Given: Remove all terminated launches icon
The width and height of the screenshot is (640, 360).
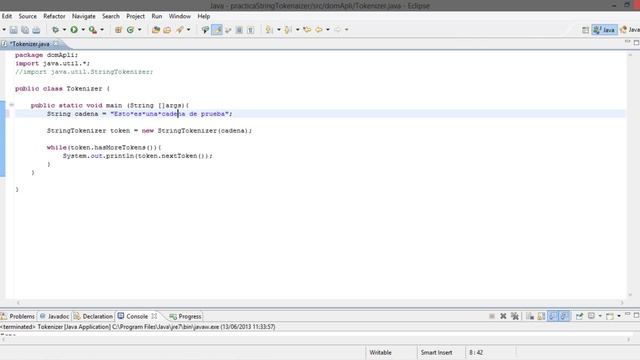Looking at the screenshot, I should [515, 316].
